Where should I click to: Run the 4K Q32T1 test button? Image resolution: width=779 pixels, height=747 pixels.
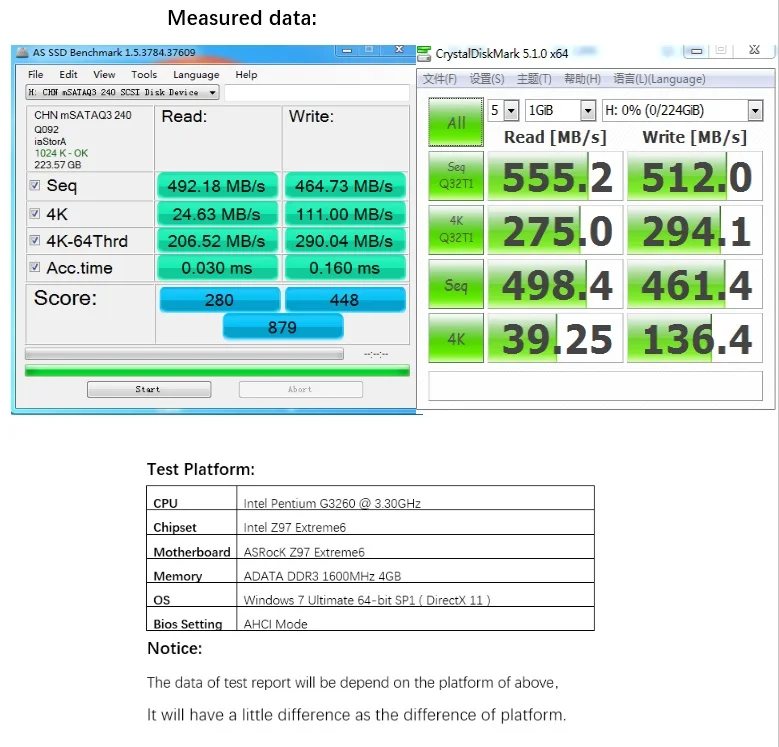pos(456,230)
